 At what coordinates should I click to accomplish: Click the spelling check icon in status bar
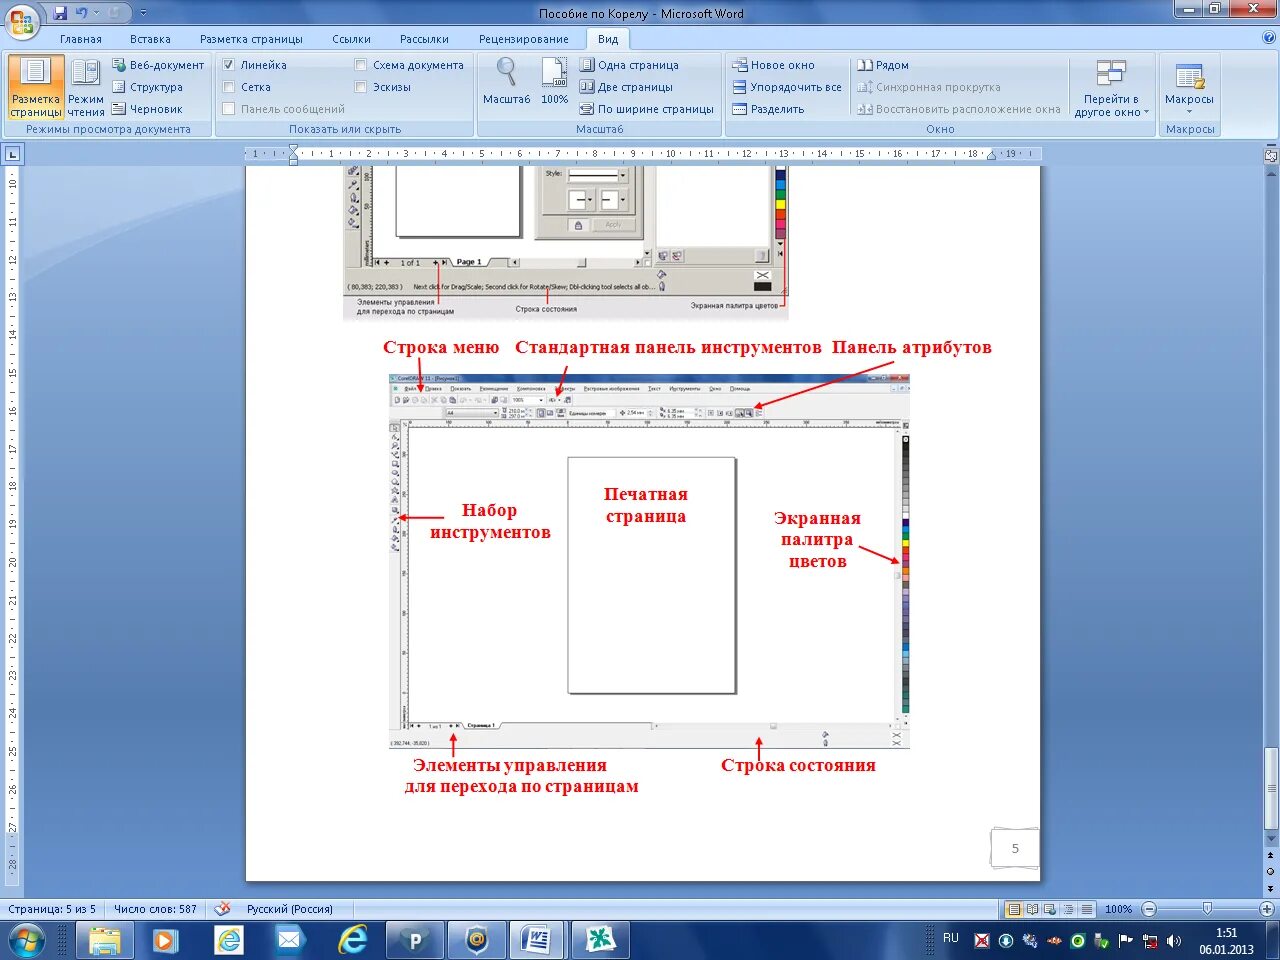[223, 909]
